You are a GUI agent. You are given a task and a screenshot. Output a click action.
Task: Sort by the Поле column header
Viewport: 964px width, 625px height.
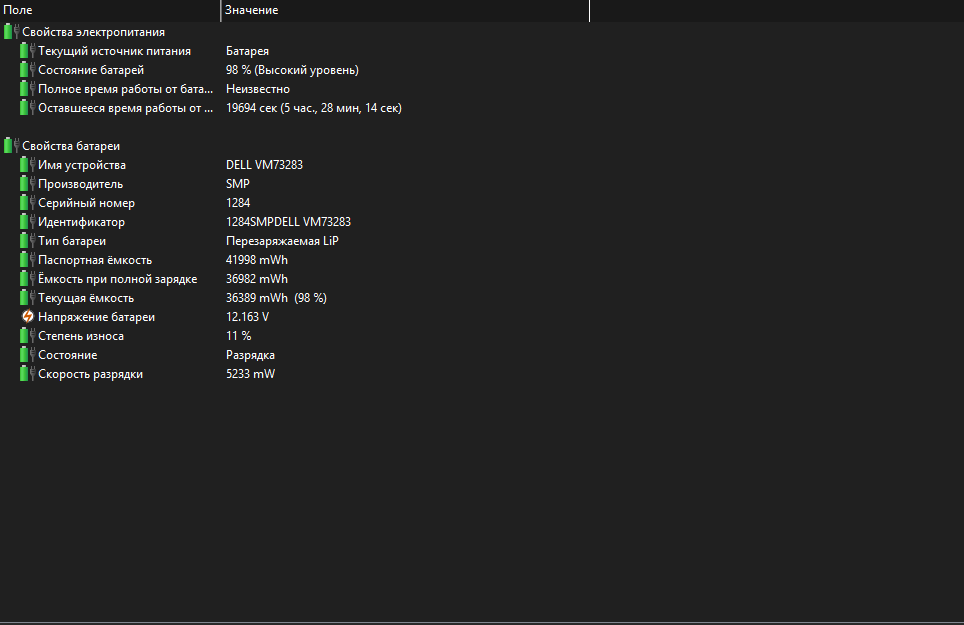[110, 10]
